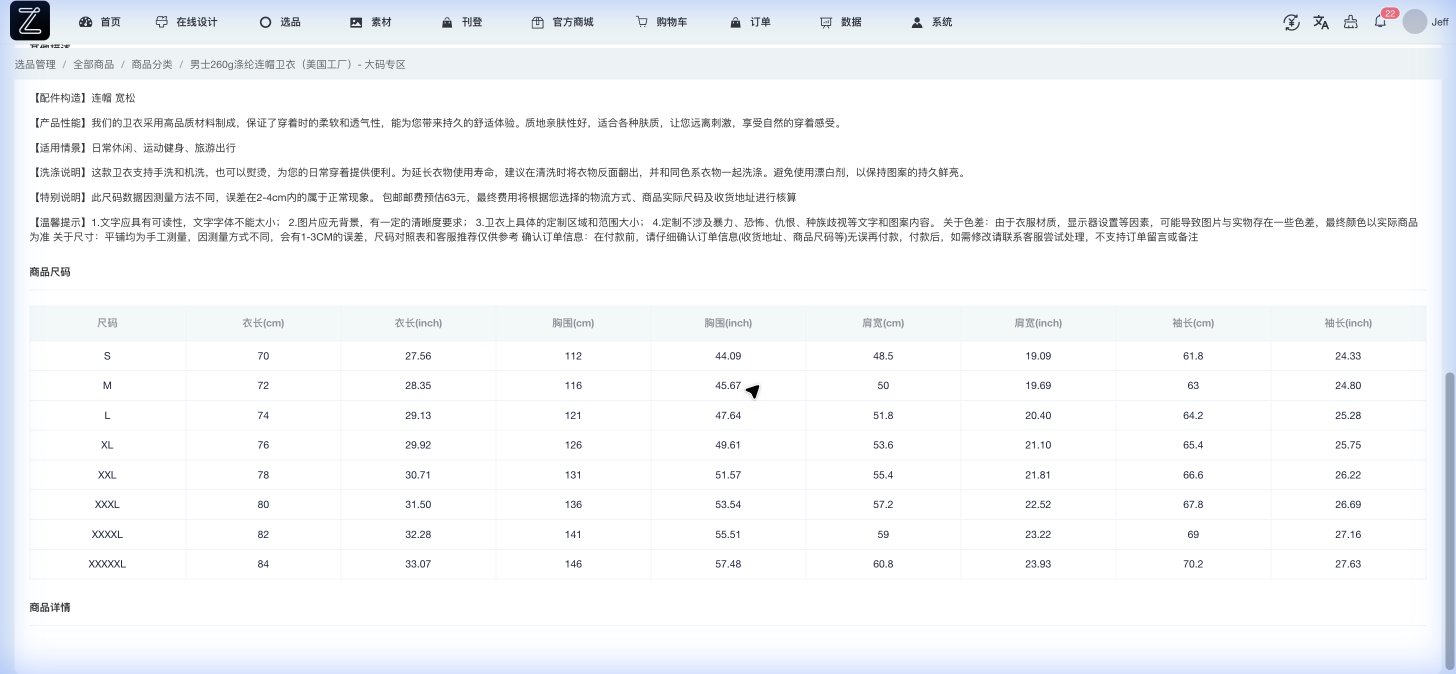Navigate to 商品分类 breadcrumb
Image resolution: width=1456 pixels, height=674 pixels.
[x=152, y=64]
